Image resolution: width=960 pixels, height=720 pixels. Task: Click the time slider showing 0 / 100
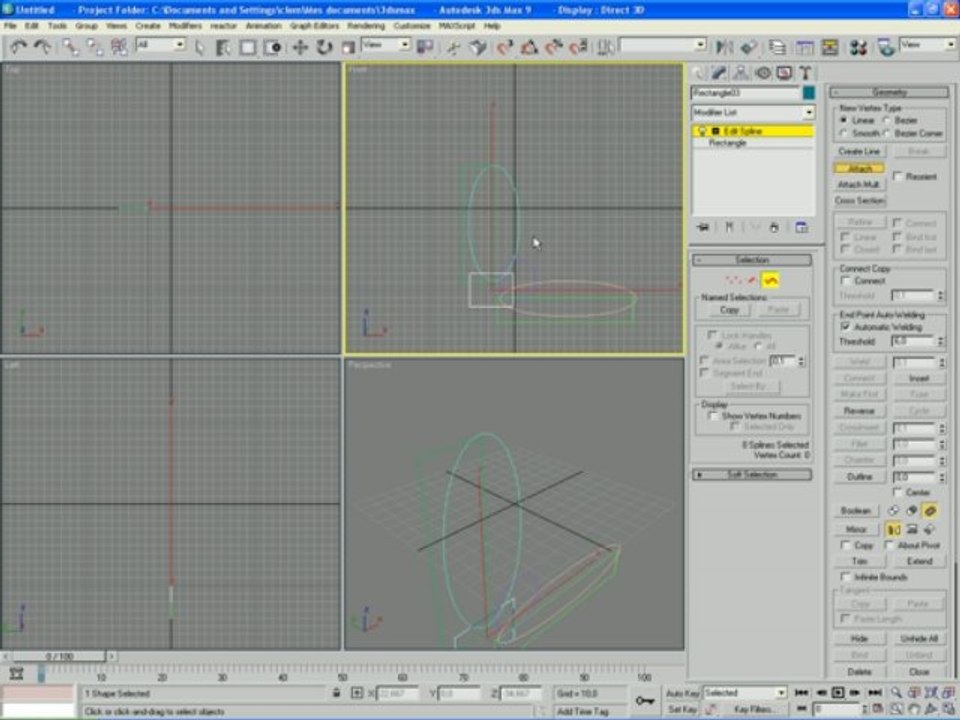click(59, 656)
